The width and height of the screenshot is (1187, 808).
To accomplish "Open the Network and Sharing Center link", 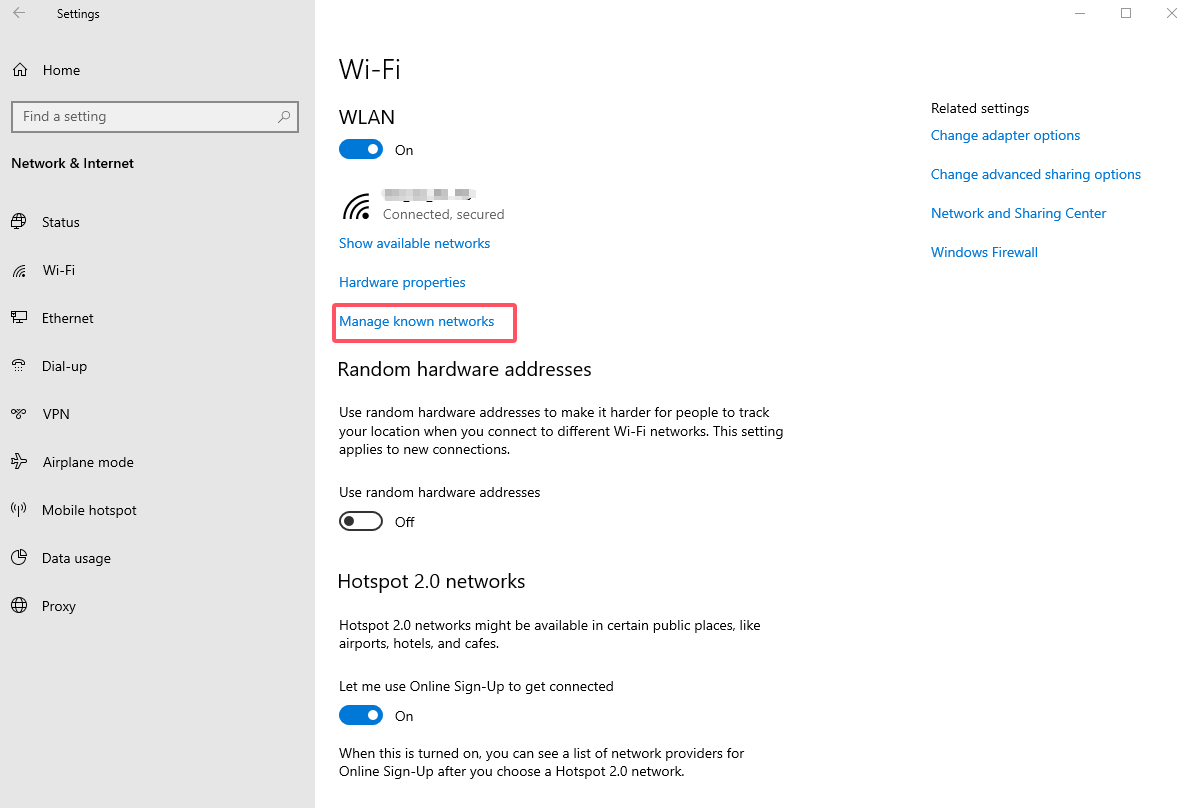I will [1018, 212].
